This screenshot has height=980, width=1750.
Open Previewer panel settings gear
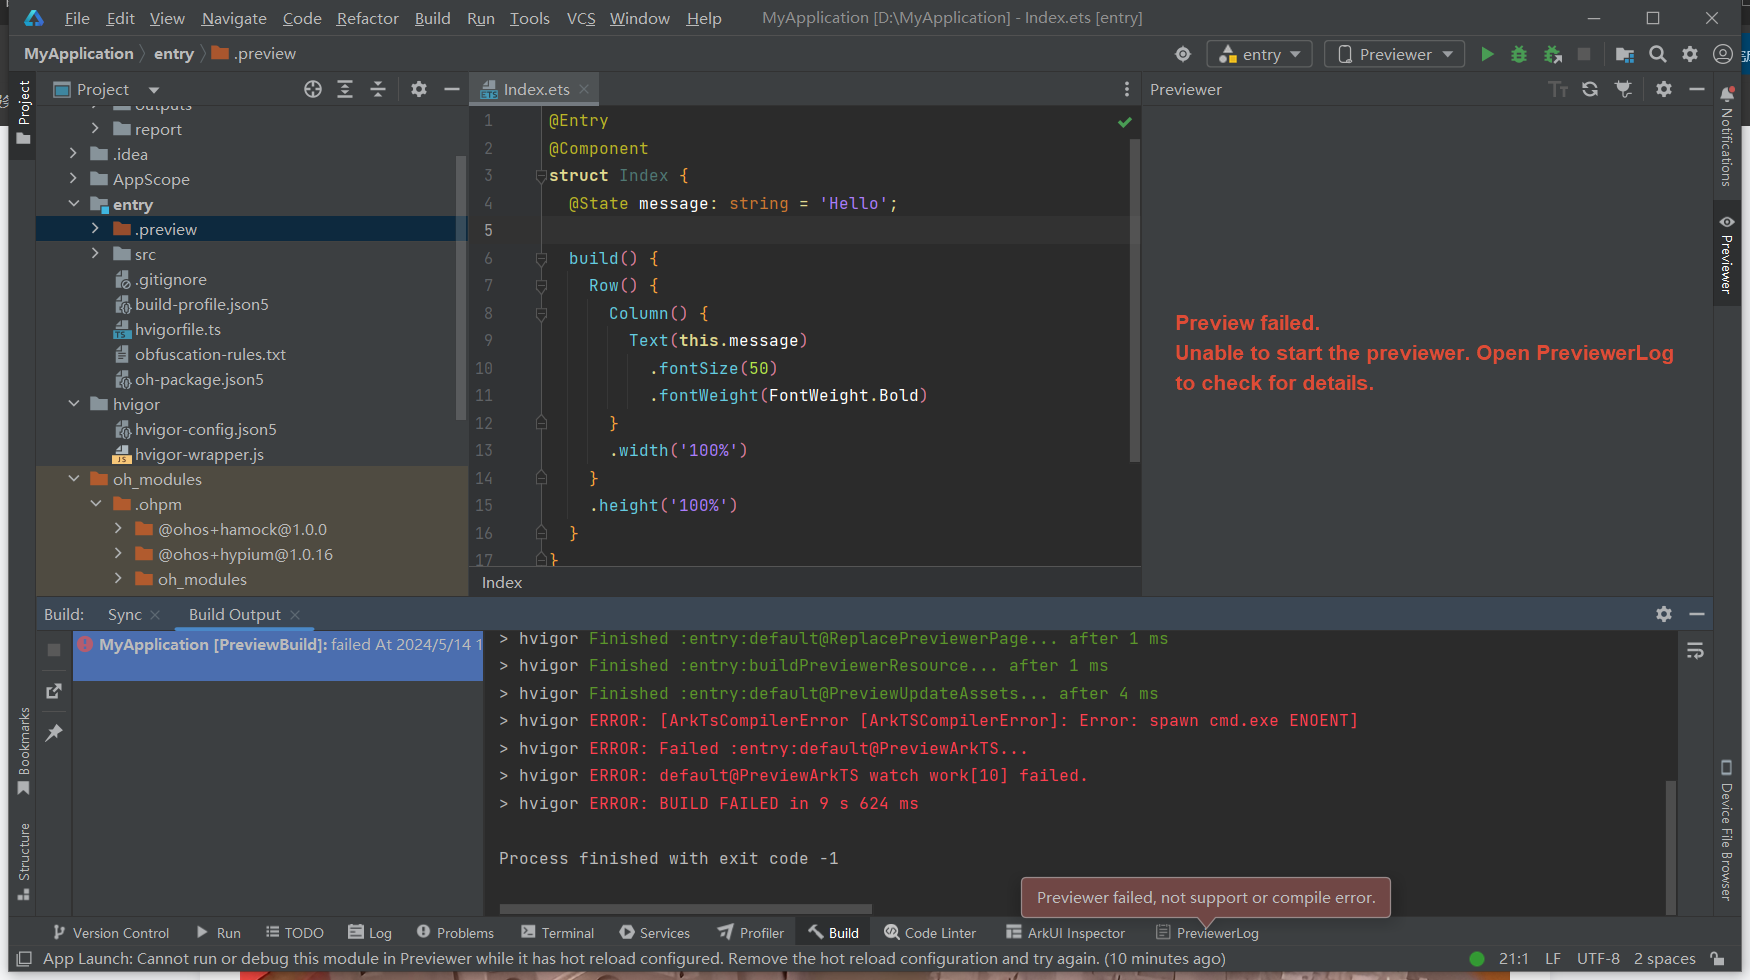1664,89
